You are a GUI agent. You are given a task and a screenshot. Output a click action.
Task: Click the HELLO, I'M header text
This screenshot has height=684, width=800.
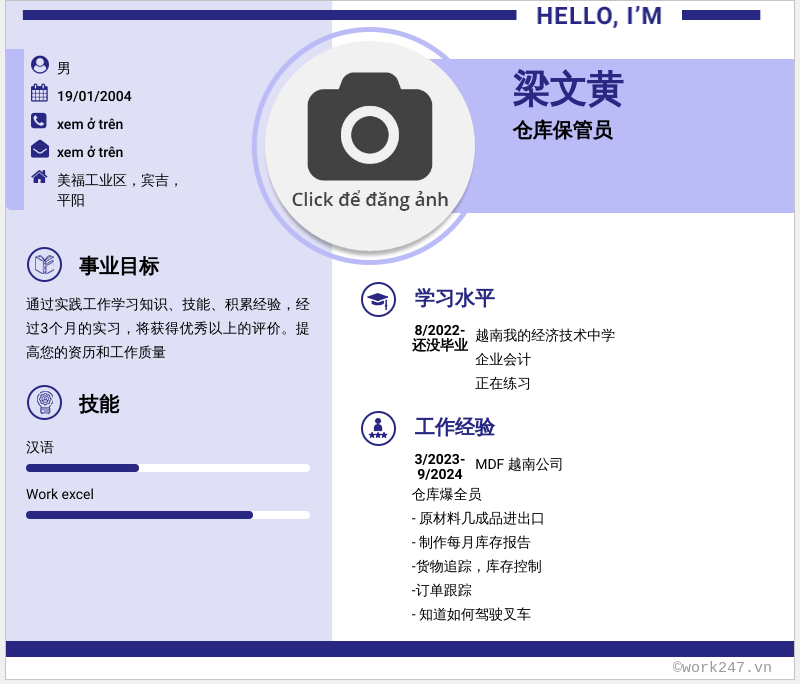598,15
